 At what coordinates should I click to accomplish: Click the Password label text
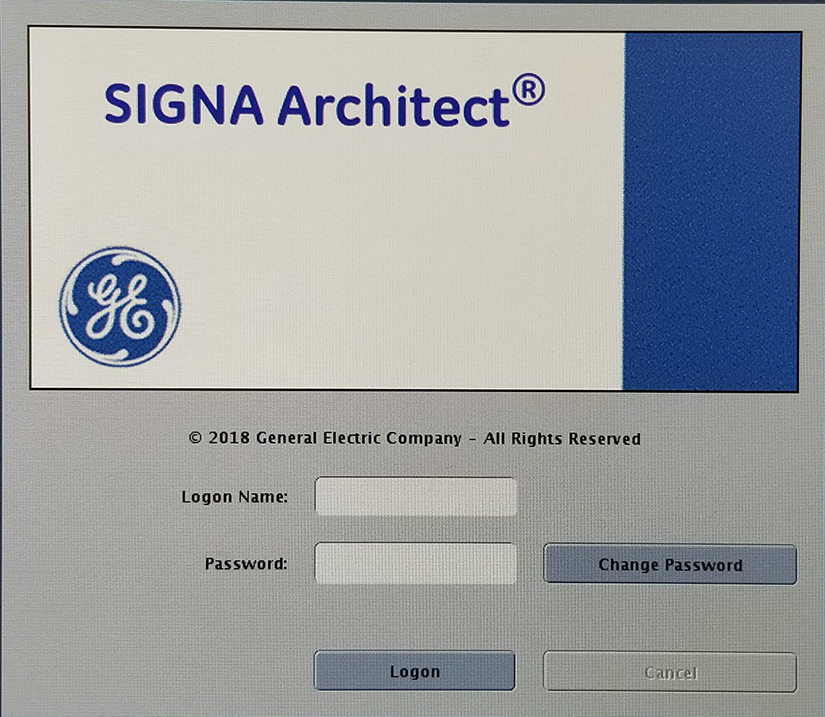pos(246,564)
